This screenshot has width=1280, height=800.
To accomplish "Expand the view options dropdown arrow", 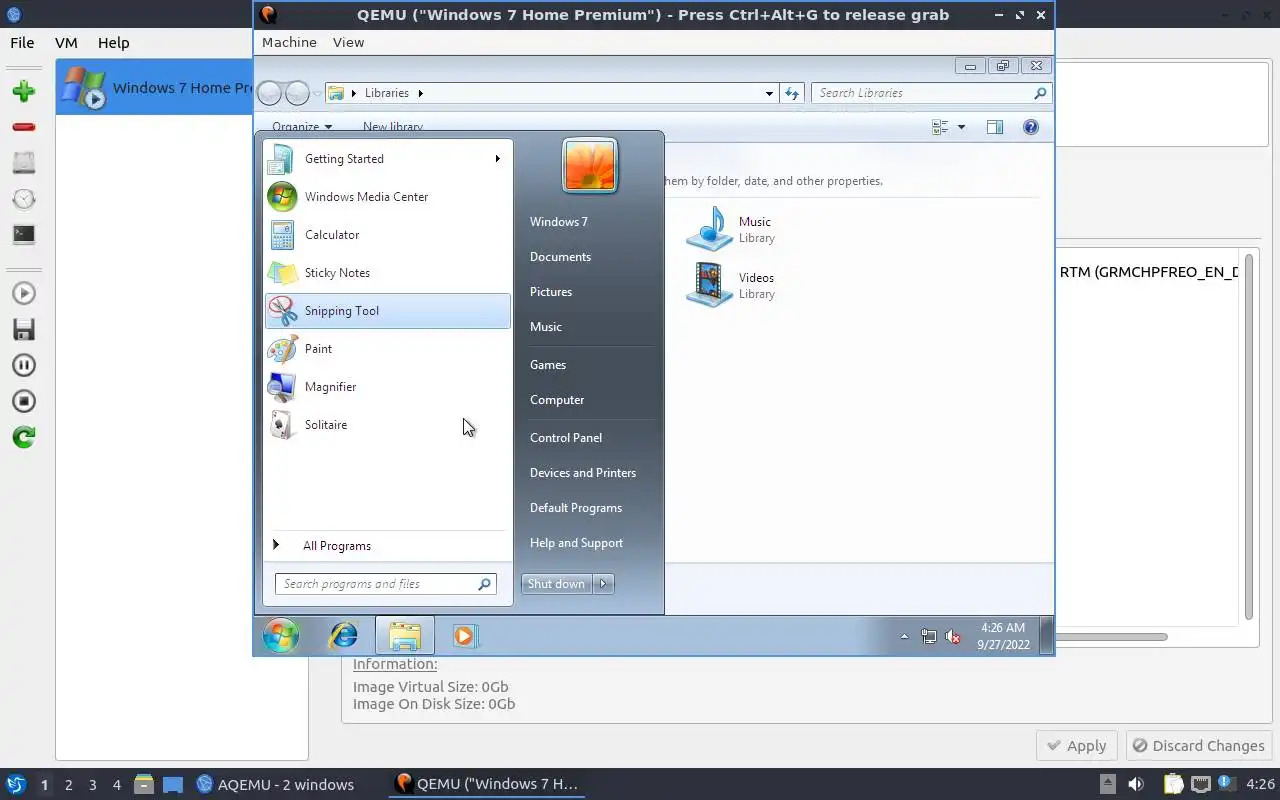I will click(961, 127).
